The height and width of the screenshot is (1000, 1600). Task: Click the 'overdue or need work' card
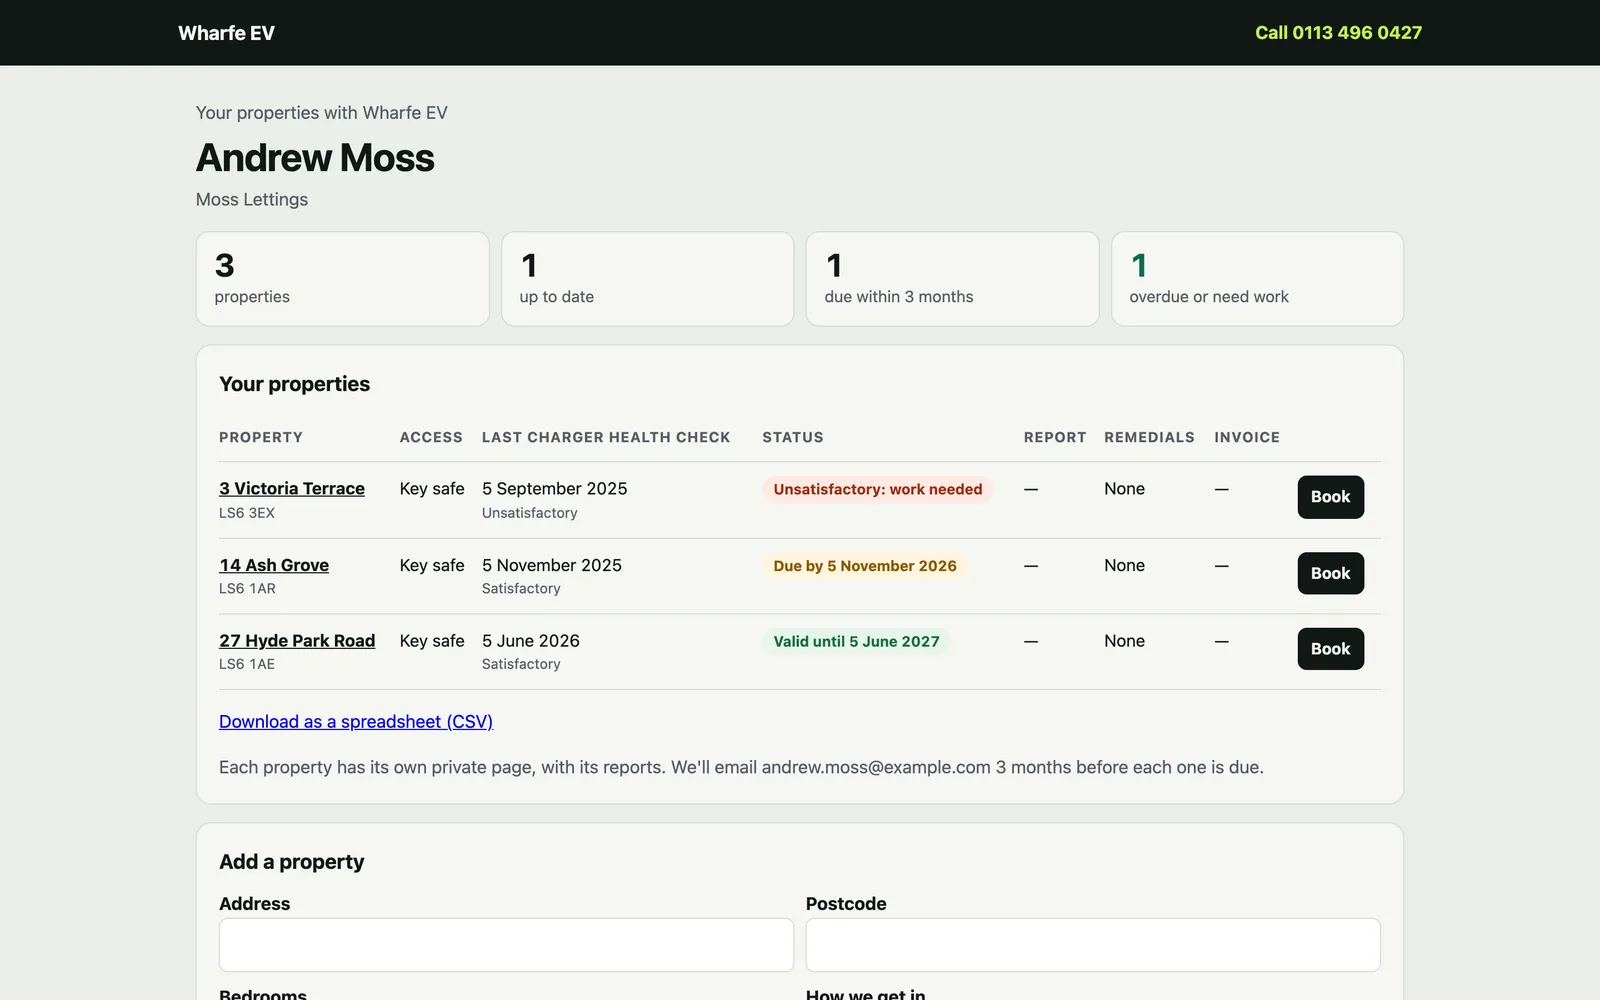click(x=1258, y=279)
